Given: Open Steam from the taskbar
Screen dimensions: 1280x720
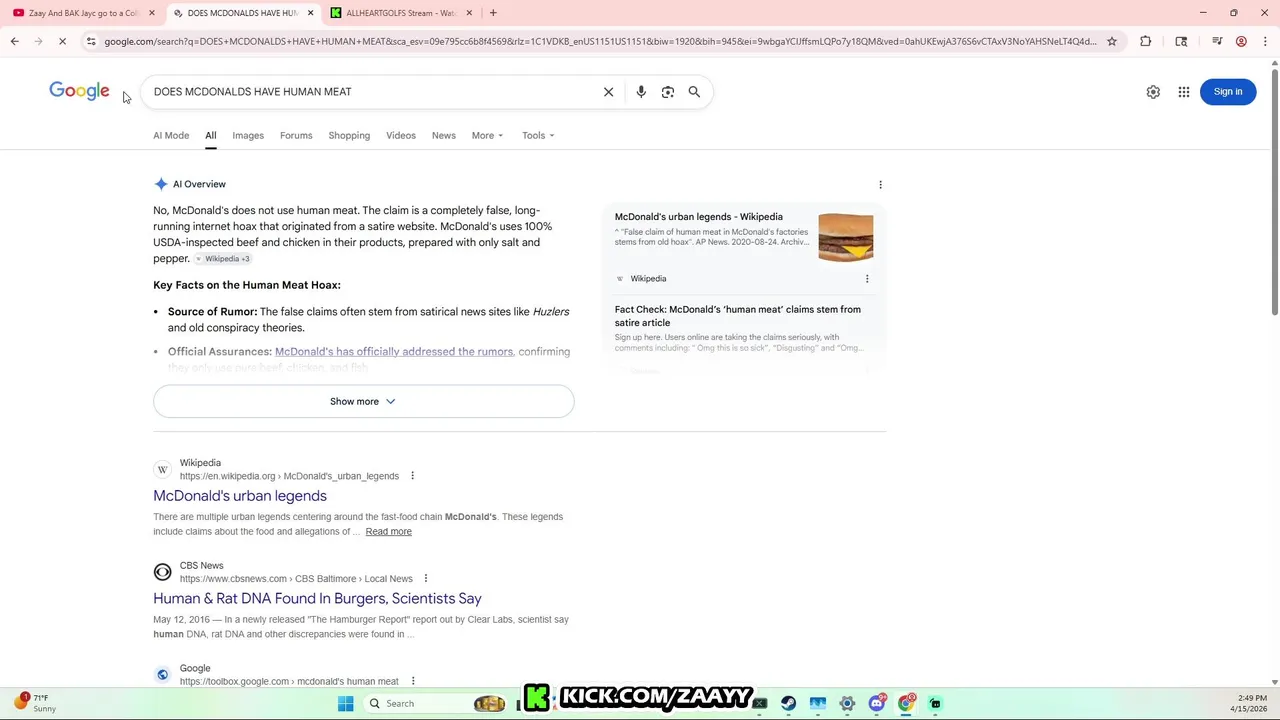Looking at the screenshot, I should (789, 704).
